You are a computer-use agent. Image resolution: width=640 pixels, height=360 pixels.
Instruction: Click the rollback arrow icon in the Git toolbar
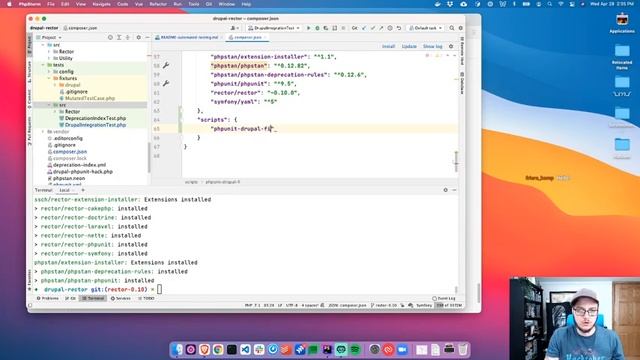pos(399,28)
